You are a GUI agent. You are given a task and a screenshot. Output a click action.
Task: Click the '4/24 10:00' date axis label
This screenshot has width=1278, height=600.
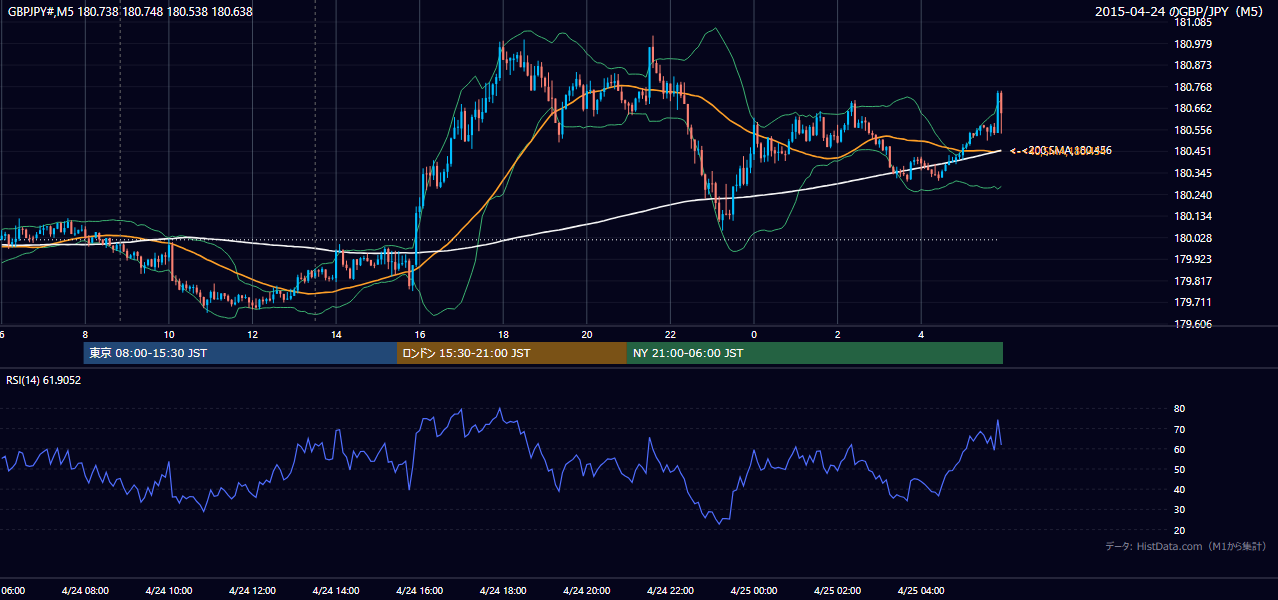click(x=169, y=590)
